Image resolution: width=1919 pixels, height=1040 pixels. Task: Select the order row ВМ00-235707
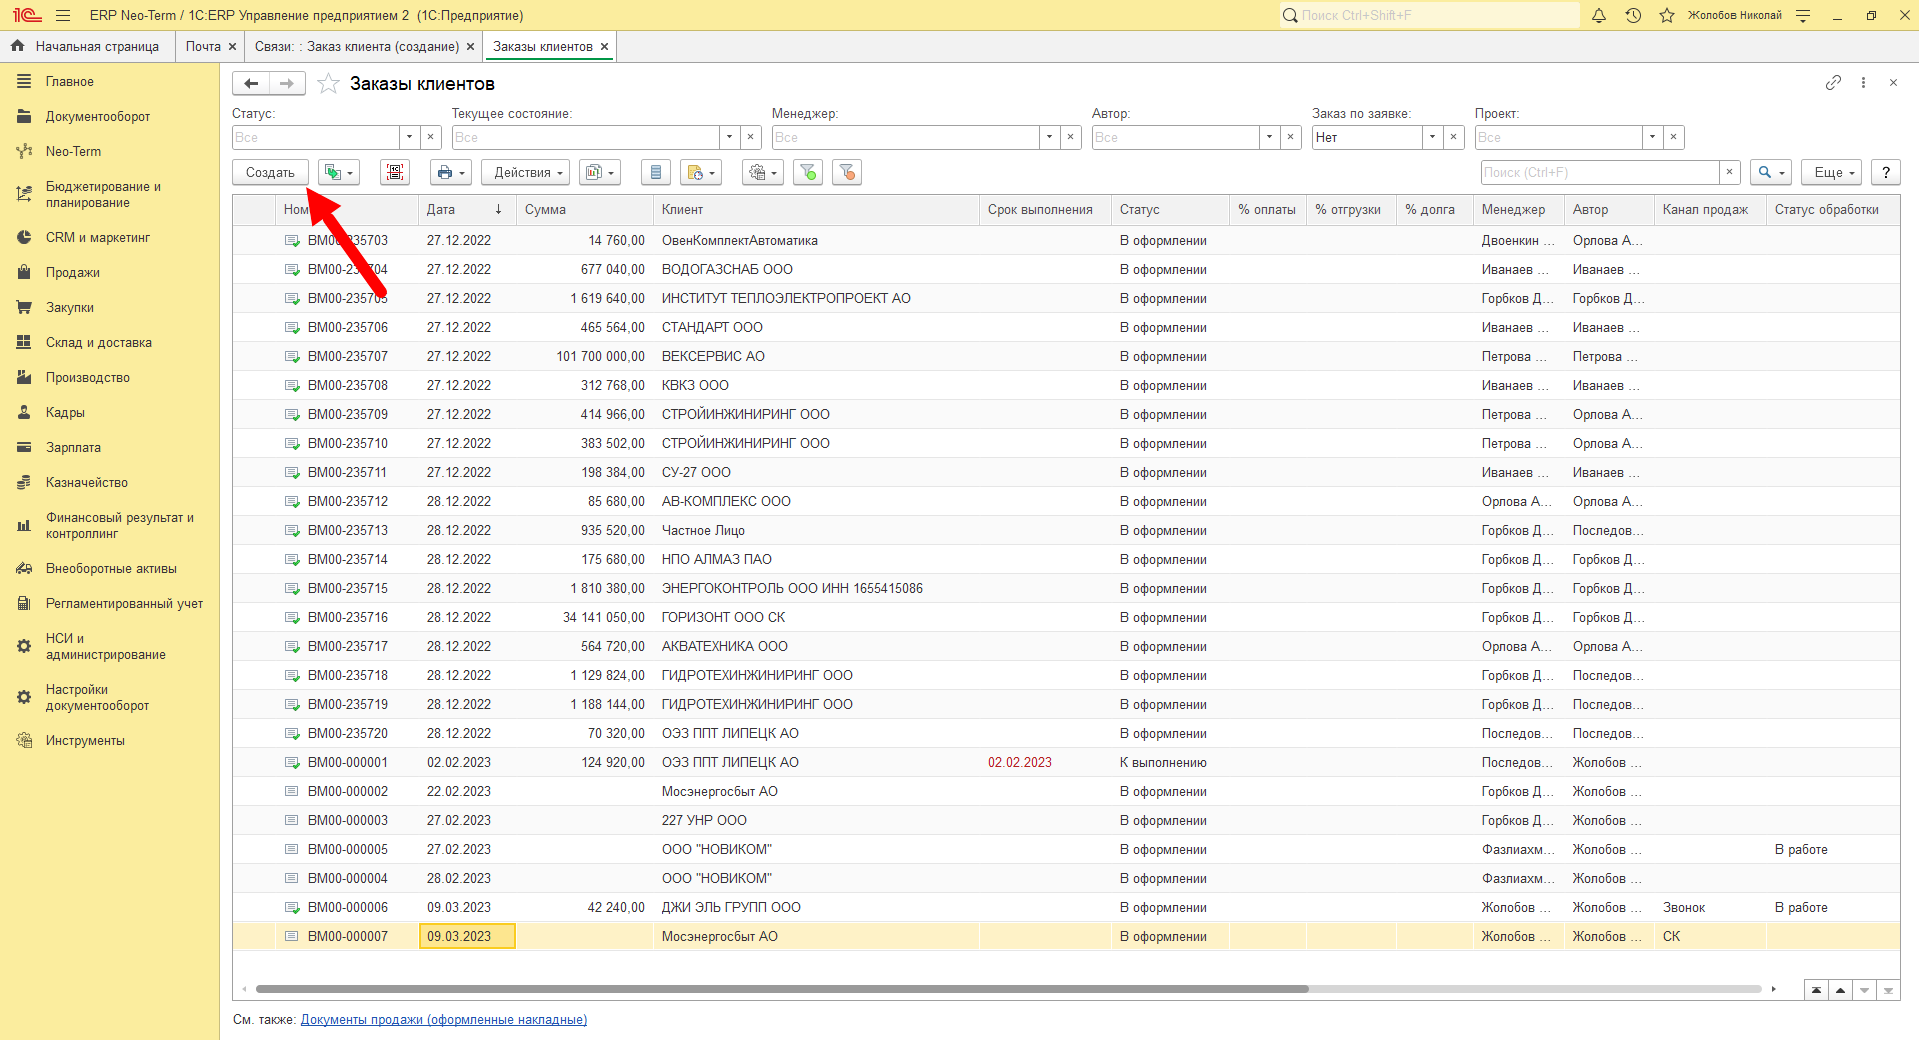[x=1067, y=356]
